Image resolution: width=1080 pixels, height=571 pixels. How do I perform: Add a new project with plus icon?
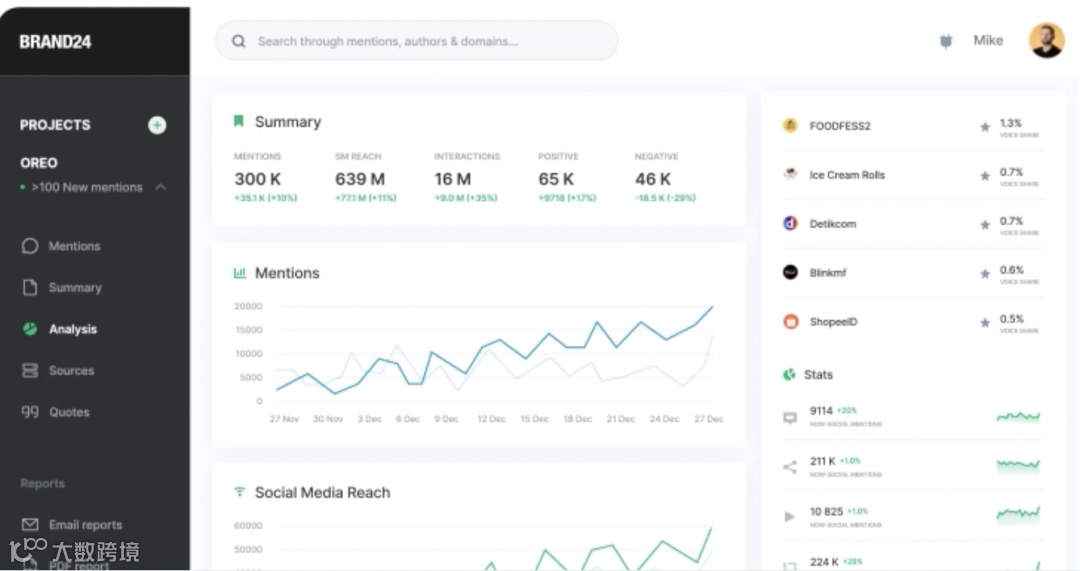click(157, 125)
